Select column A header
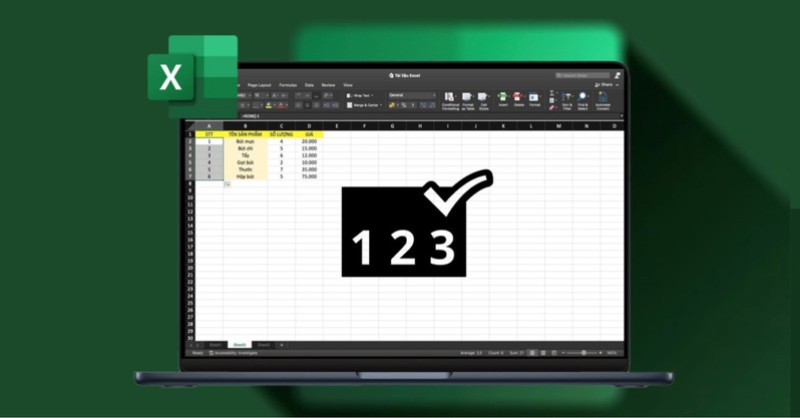 tap(209, 126)
